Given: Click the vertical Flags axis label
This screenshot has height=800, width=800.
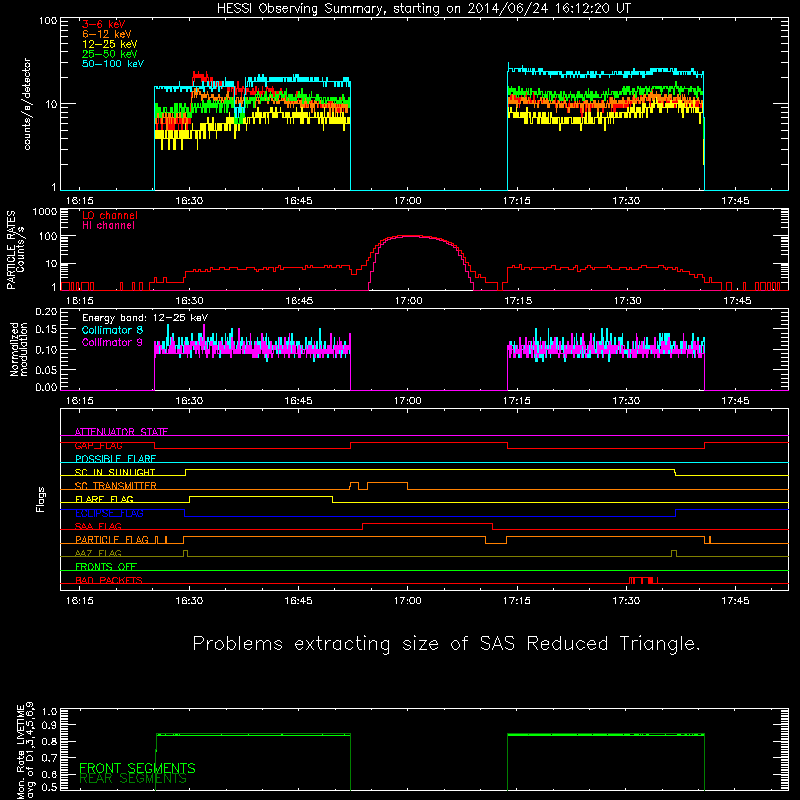Looking at the screenshot, I should coord(41,500).
